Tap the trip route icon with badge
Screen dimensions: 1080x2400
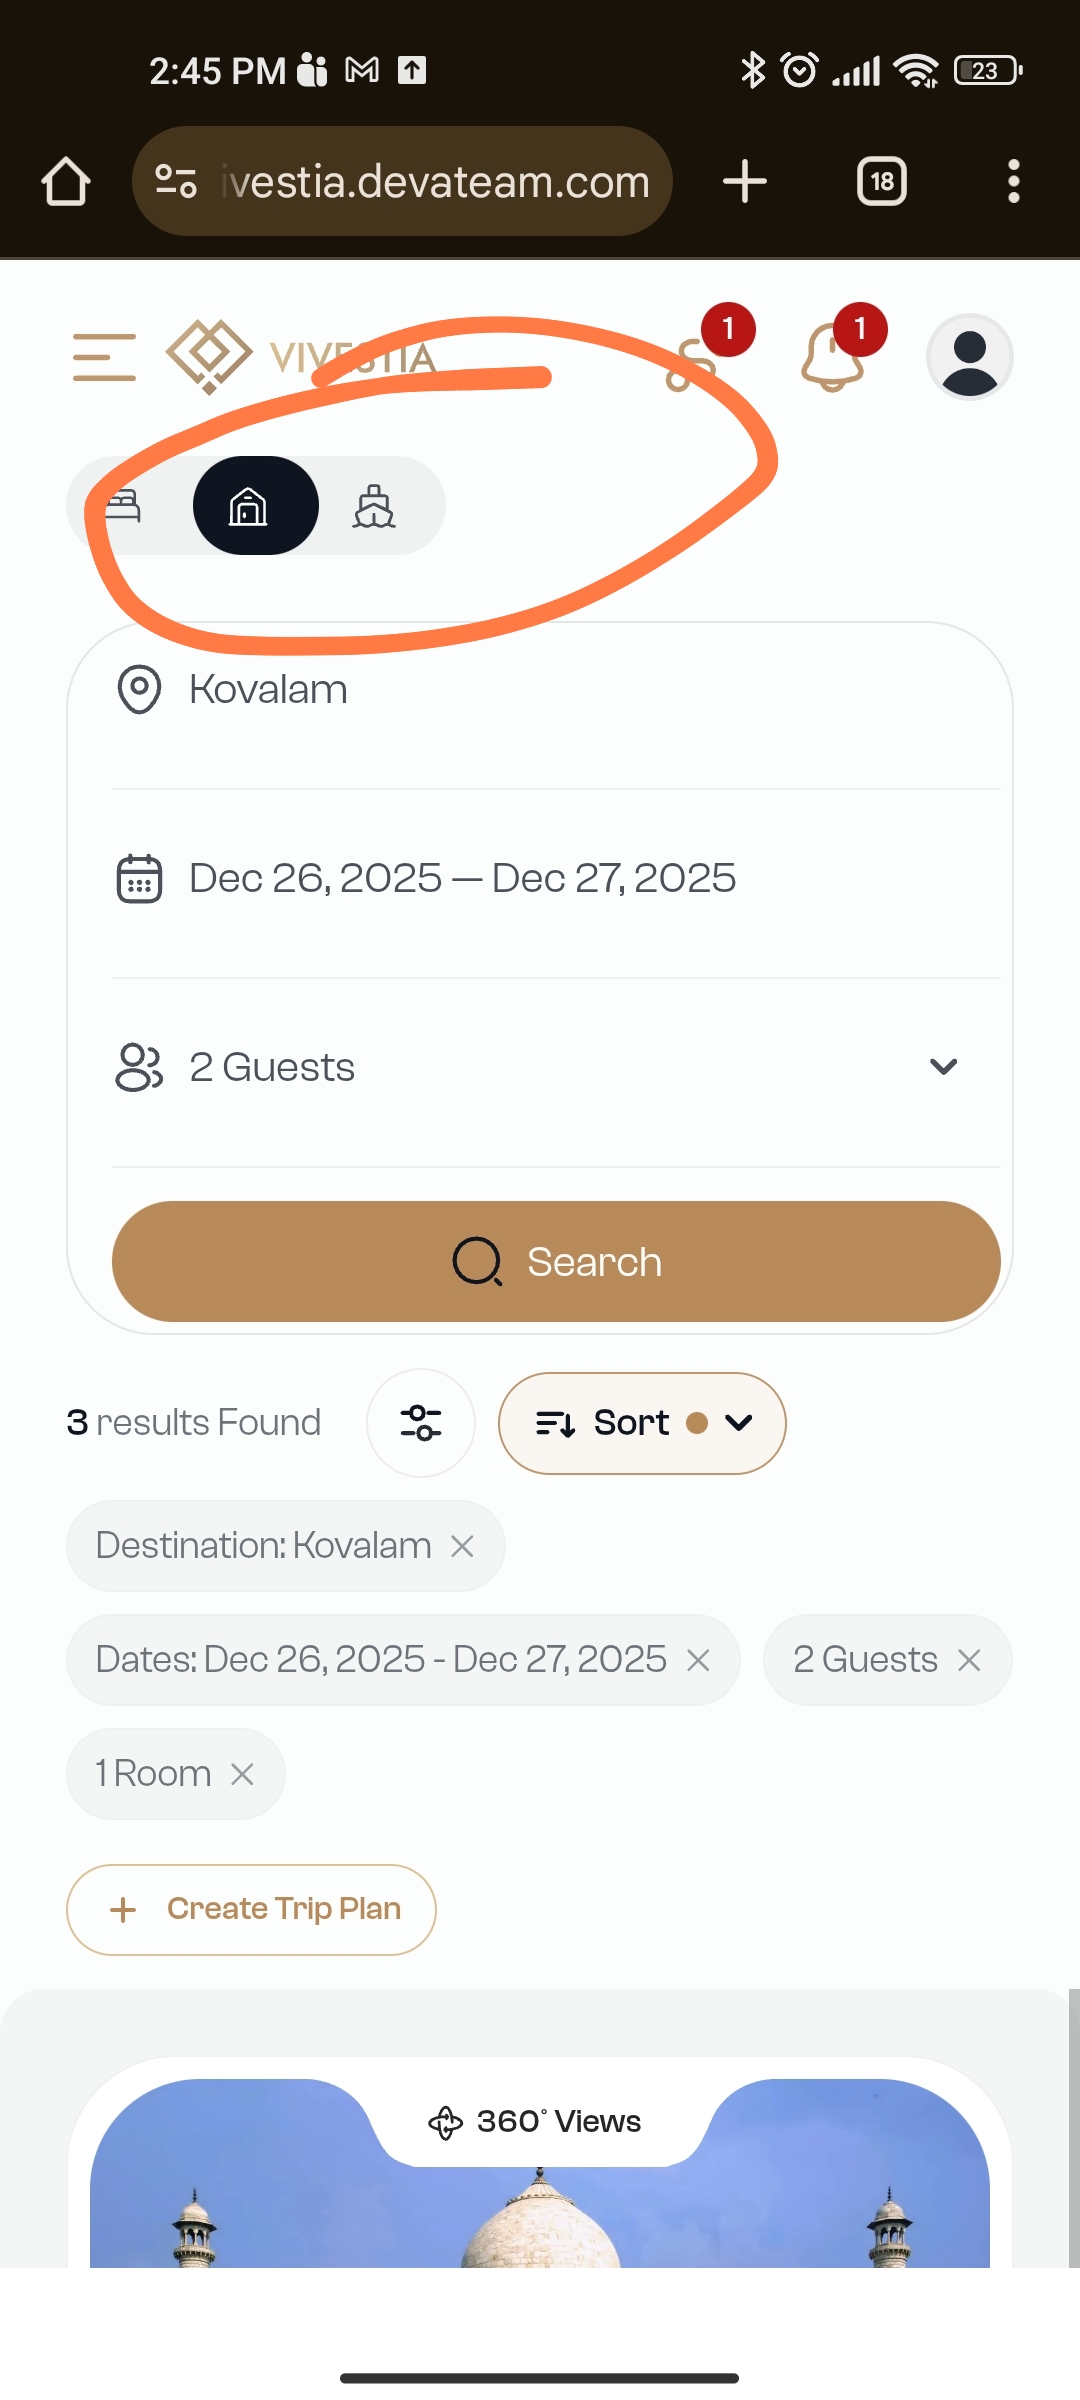pyautogui.click(x=692, y=362)
